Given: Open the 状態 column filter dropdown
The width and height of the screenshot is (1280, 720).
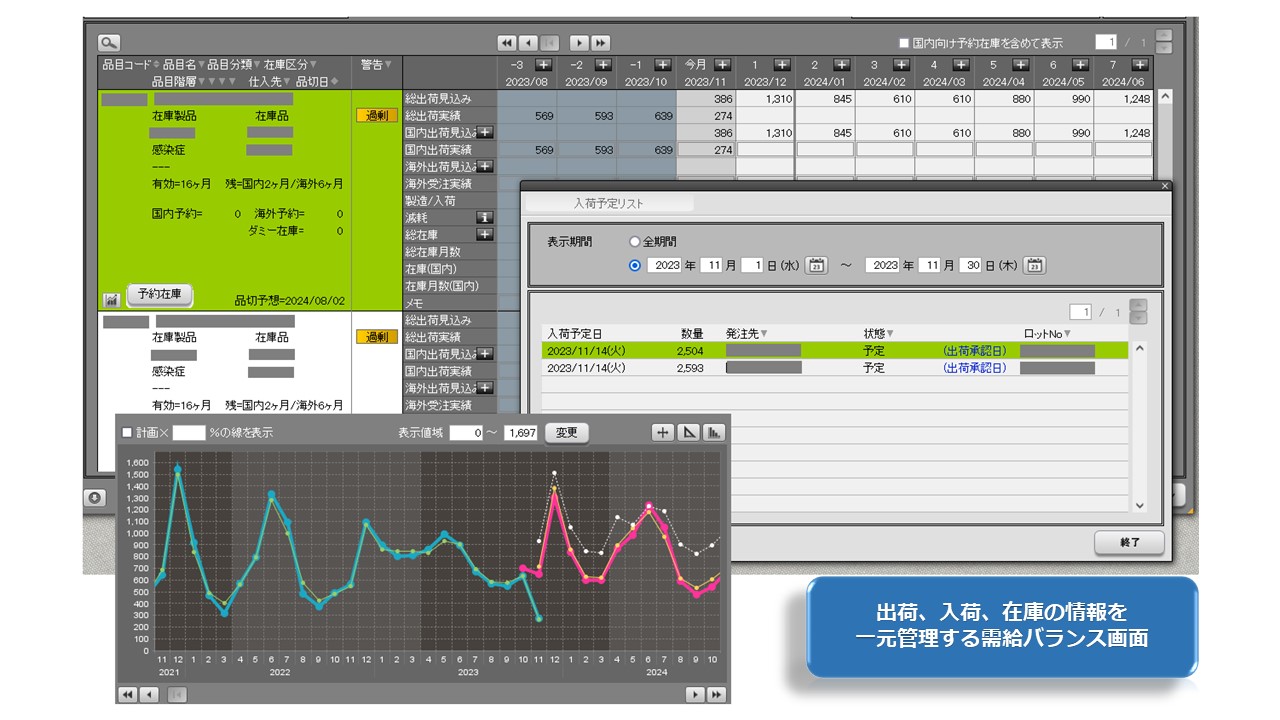Looking at the screenshot, I should pyautogui.click(x=890, y=333).
